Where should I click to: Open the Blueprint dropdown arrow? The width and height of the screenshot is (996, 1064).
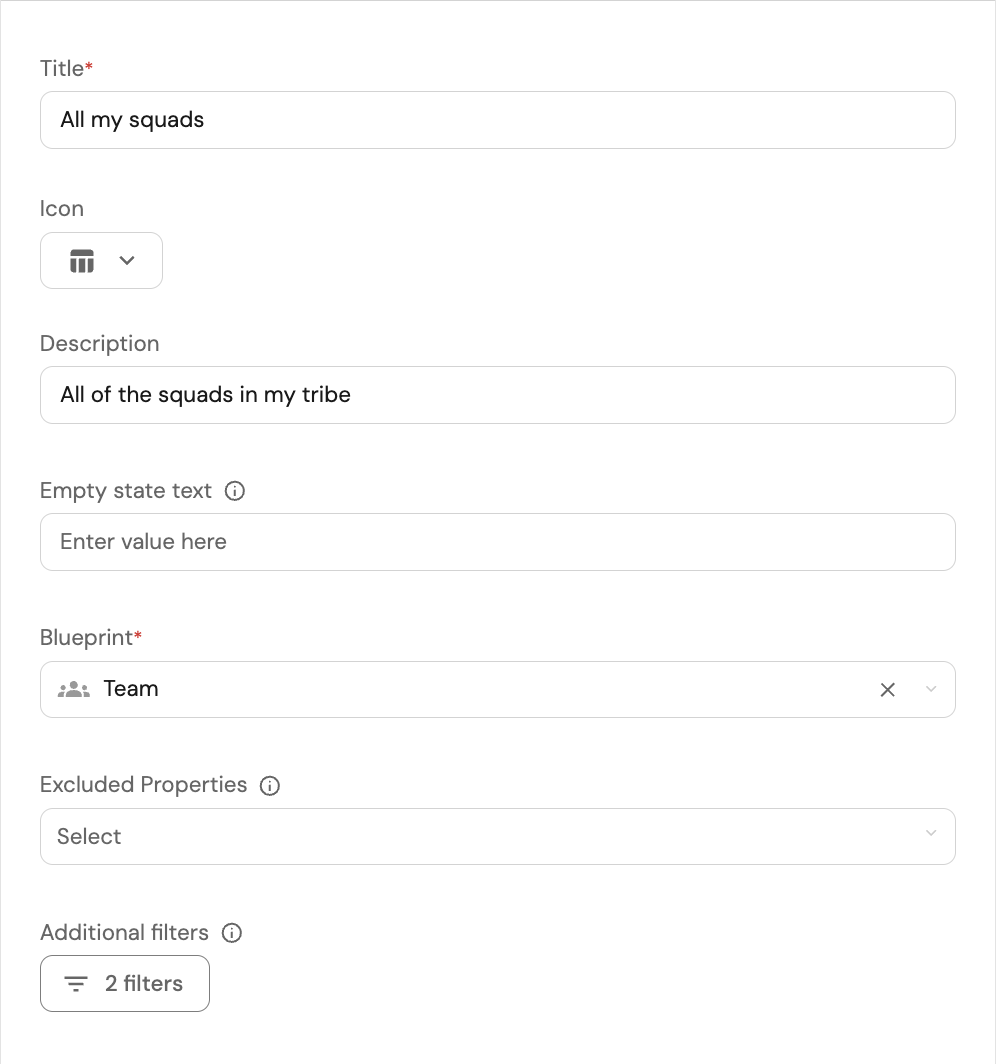(x=931, y=689)
